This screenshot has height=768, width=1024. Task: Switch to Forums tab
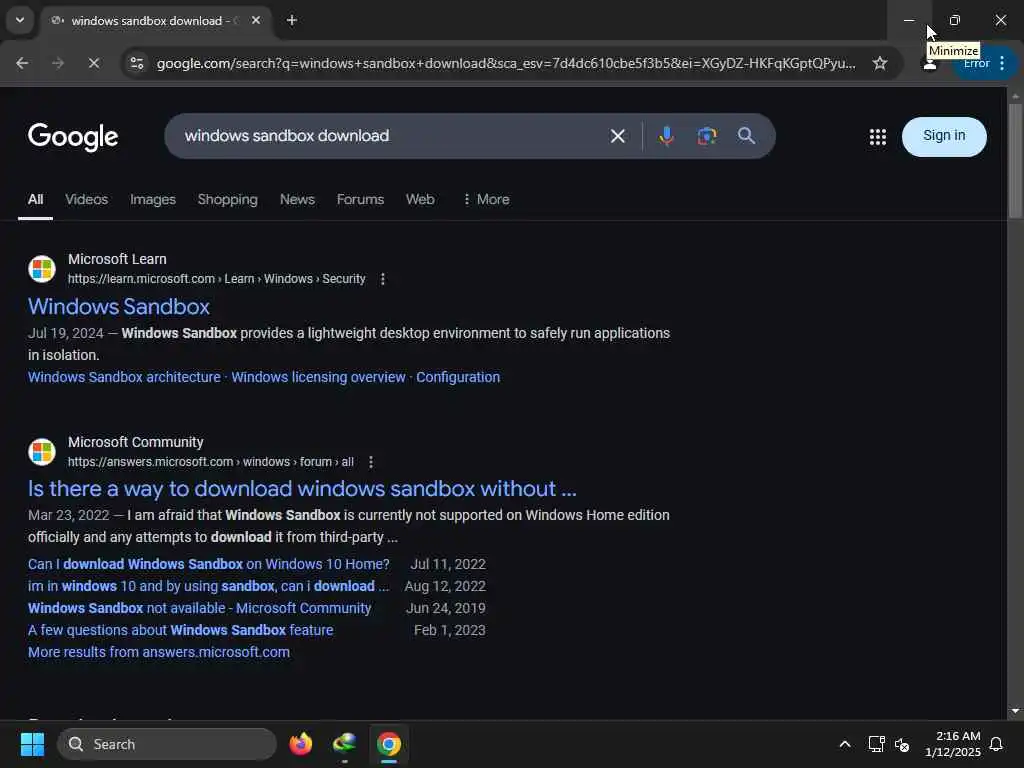tap(360, 200)
